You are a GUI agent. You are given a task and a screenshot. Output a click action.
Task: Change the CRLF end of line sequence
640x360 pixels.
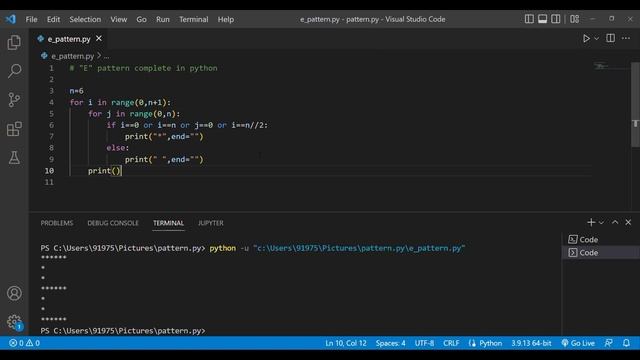[451, 343]
